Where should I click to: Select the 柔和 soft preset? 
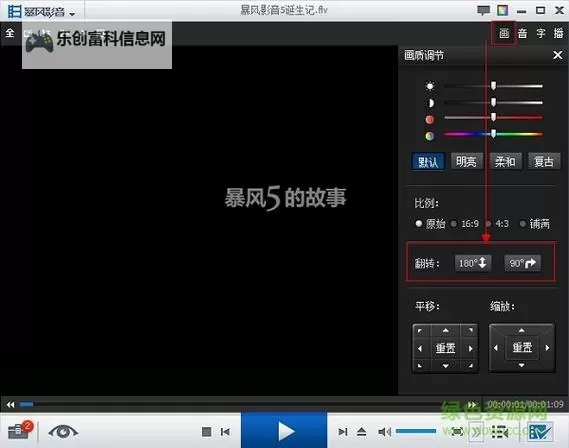(x=505, y=161)
